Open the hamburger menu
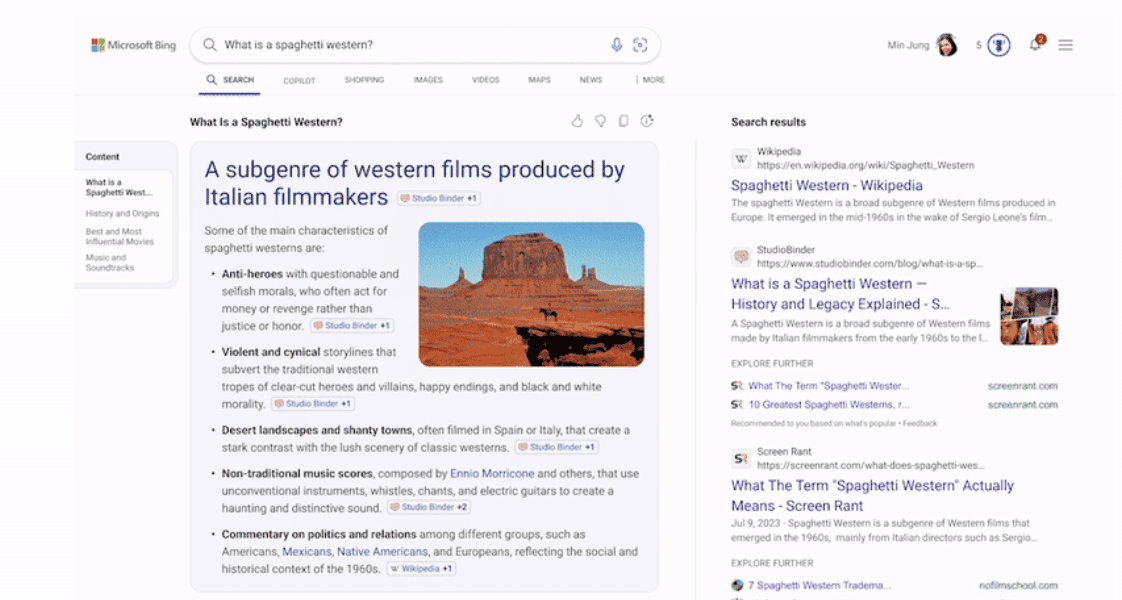Viewport: 1122px width, 600px height. (x=1065, y=45)
